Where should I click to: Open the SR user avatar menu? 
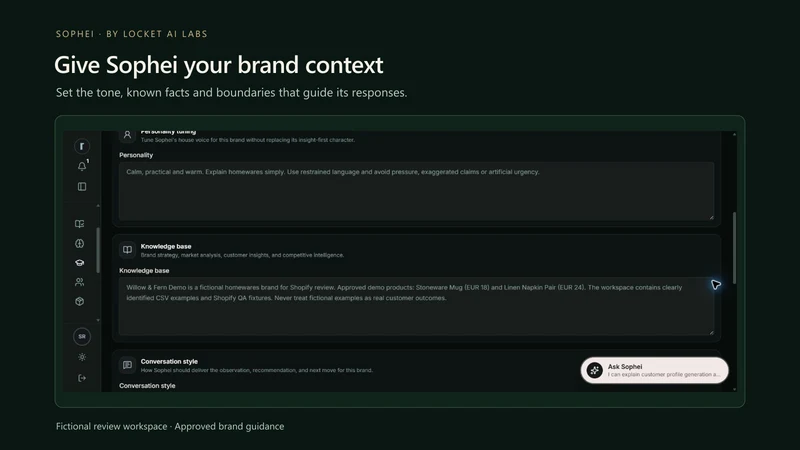pos(82,337)
